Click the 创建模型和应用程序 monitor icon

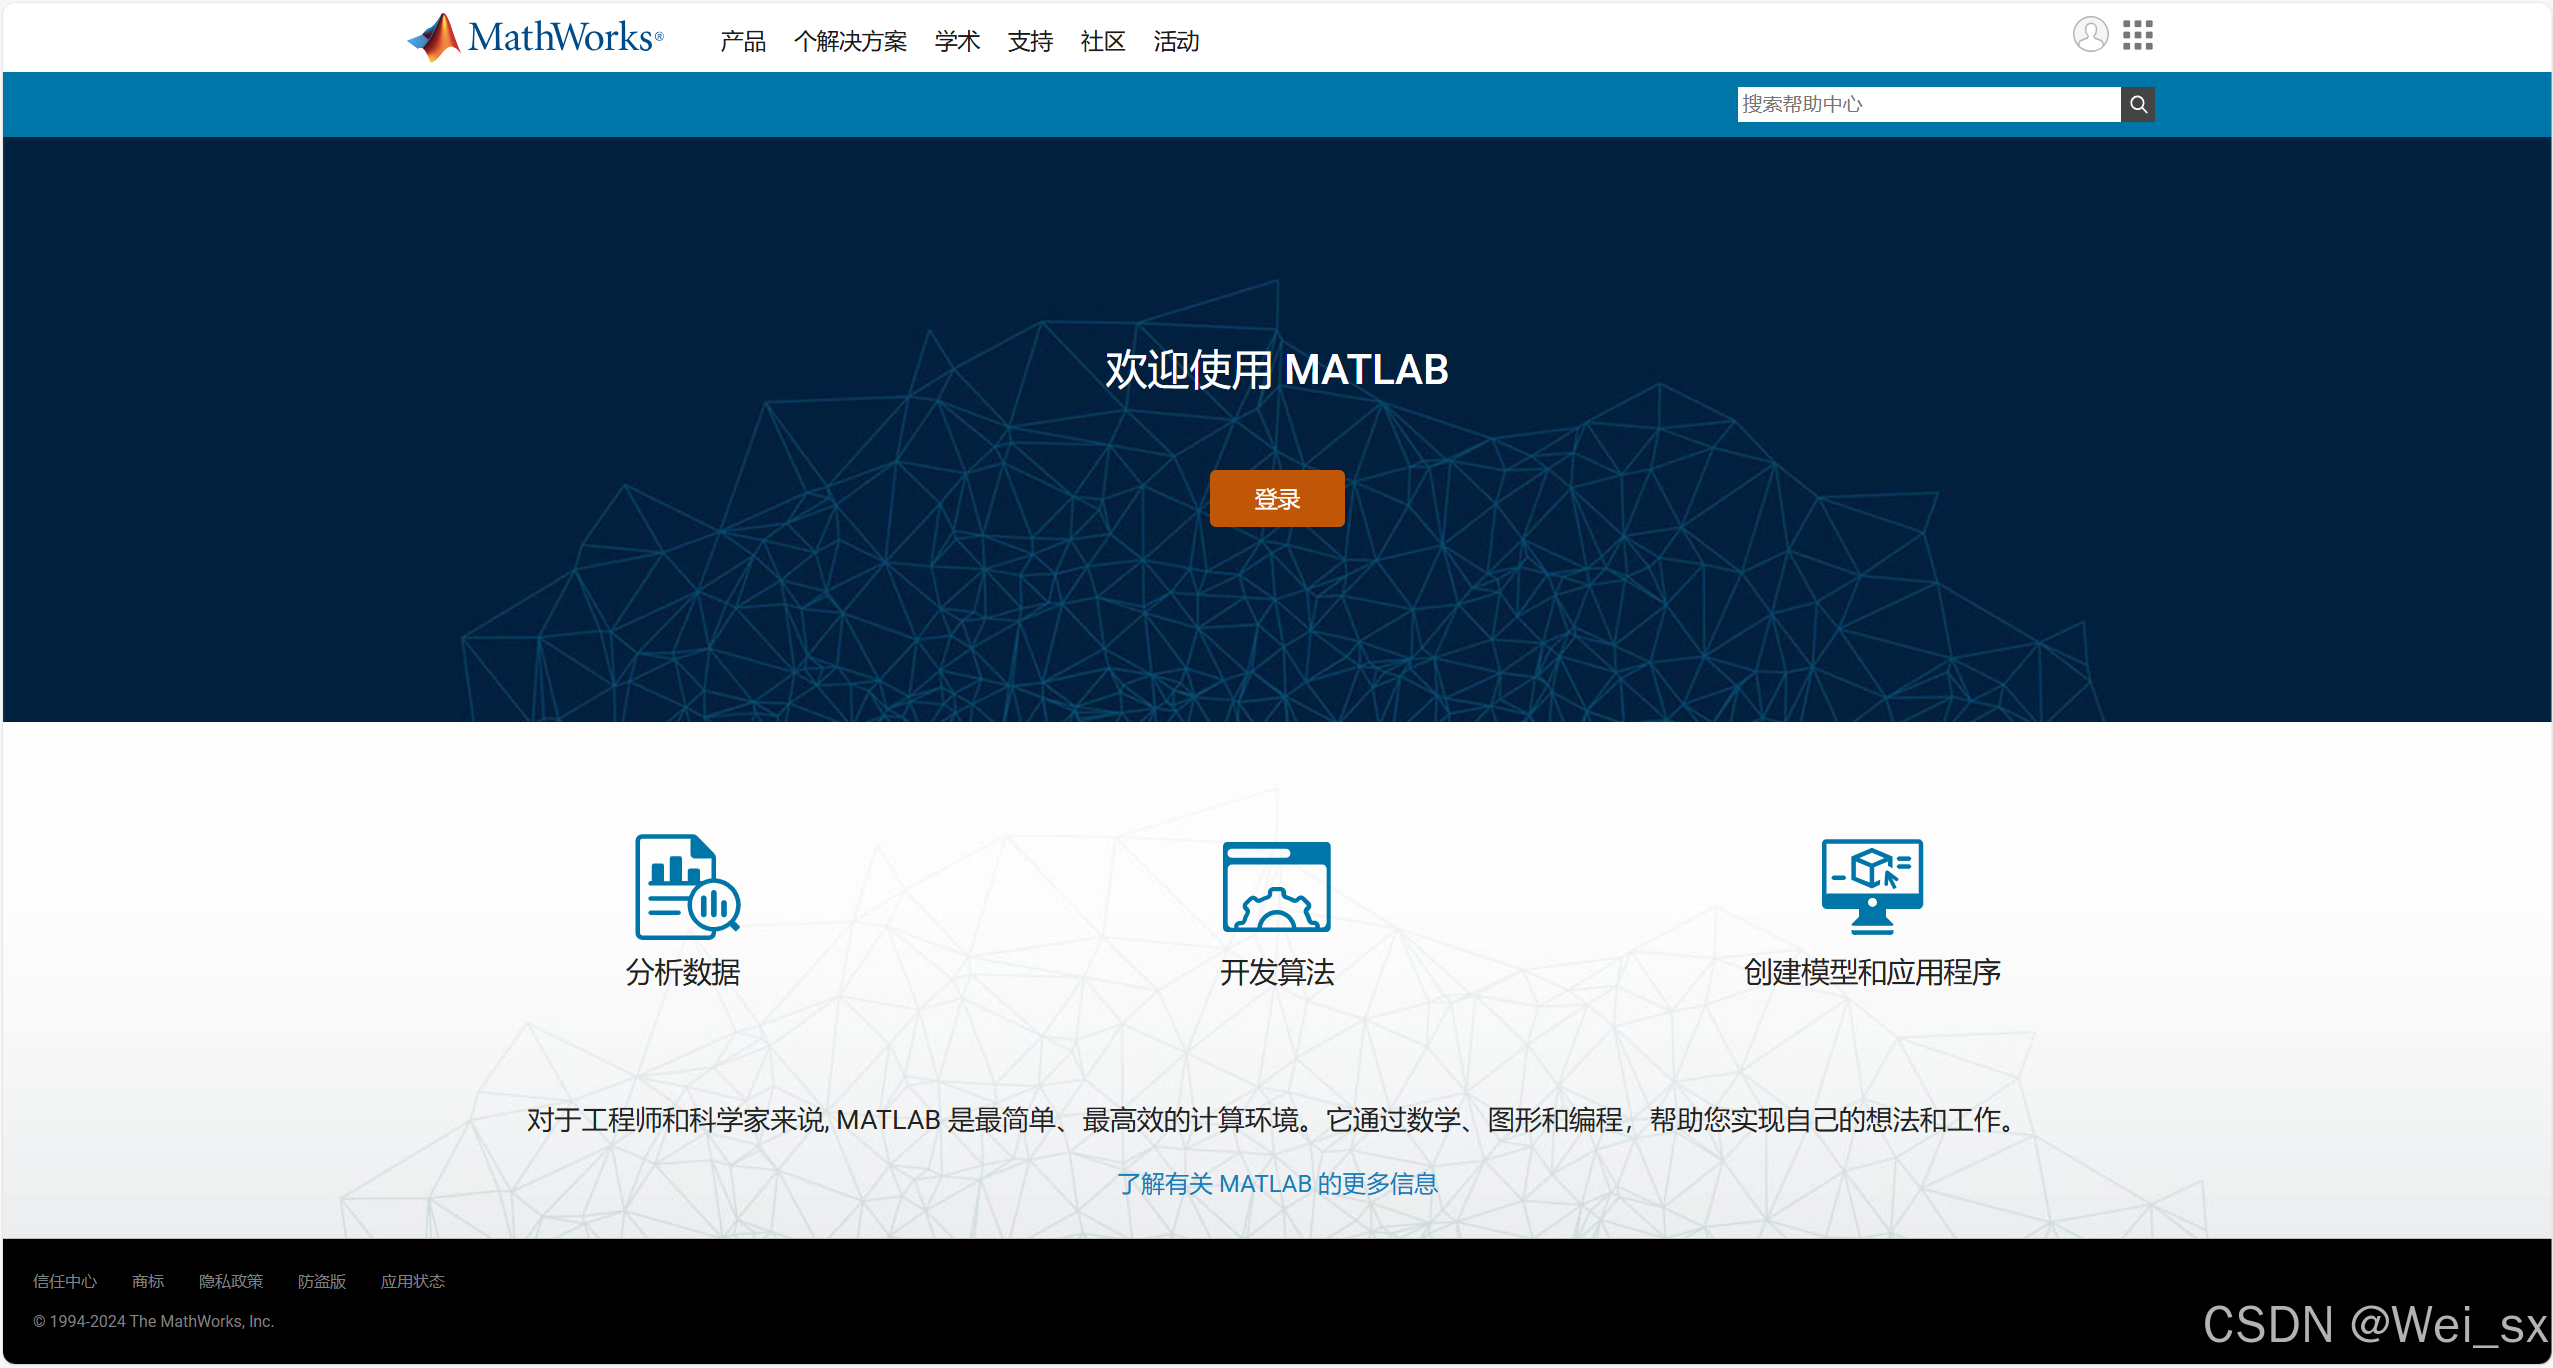click(1871, 886)
